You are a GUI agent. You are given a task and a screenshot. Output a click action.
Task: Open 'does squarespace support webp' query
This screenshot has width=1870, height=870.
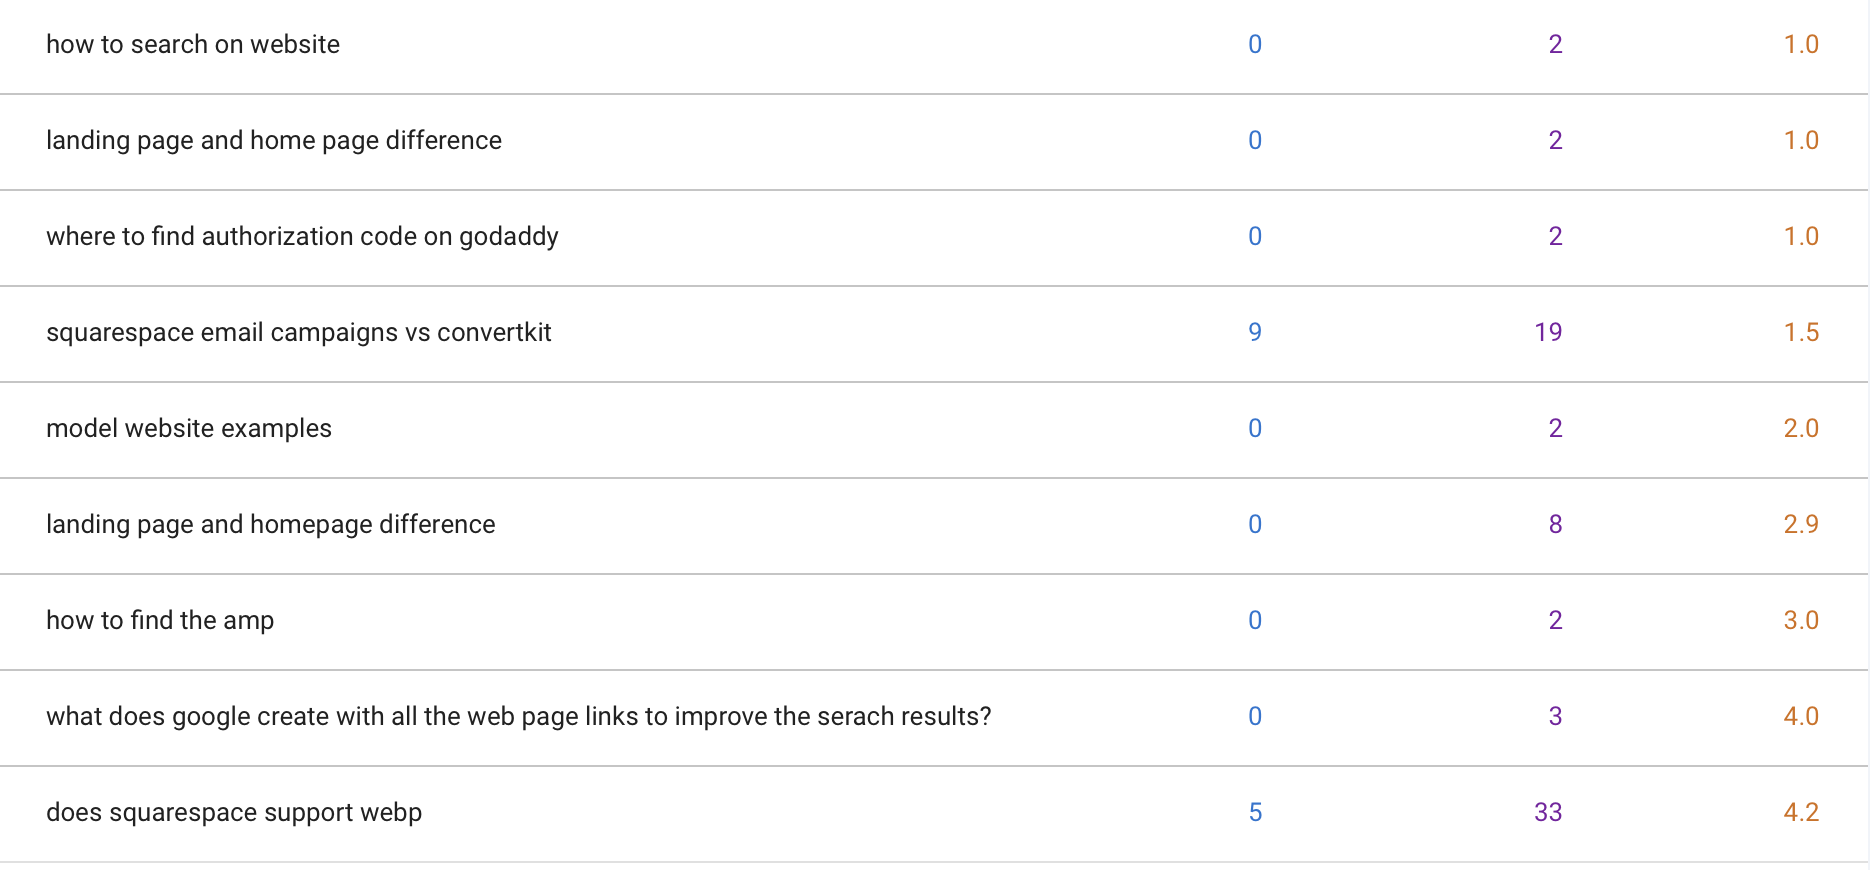coord(234,812)
